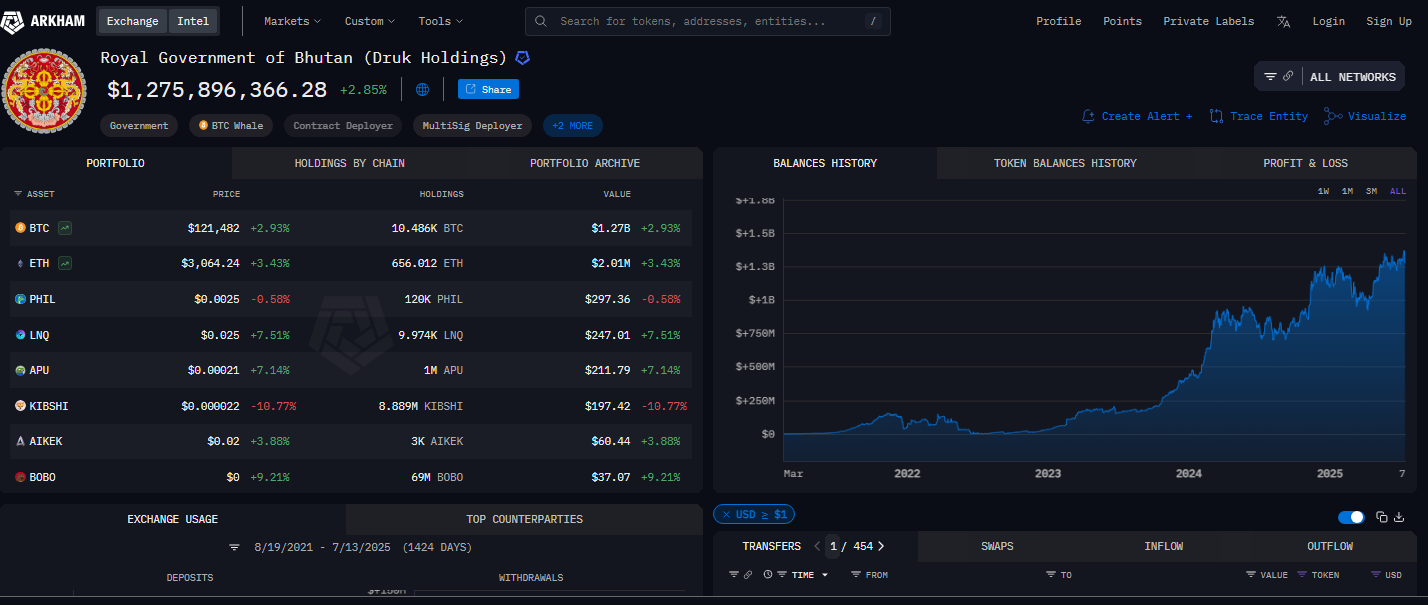This screenshot has width=1428, height=605.
Task: Go to previous transfers page
Action: (x=817, y=546)
